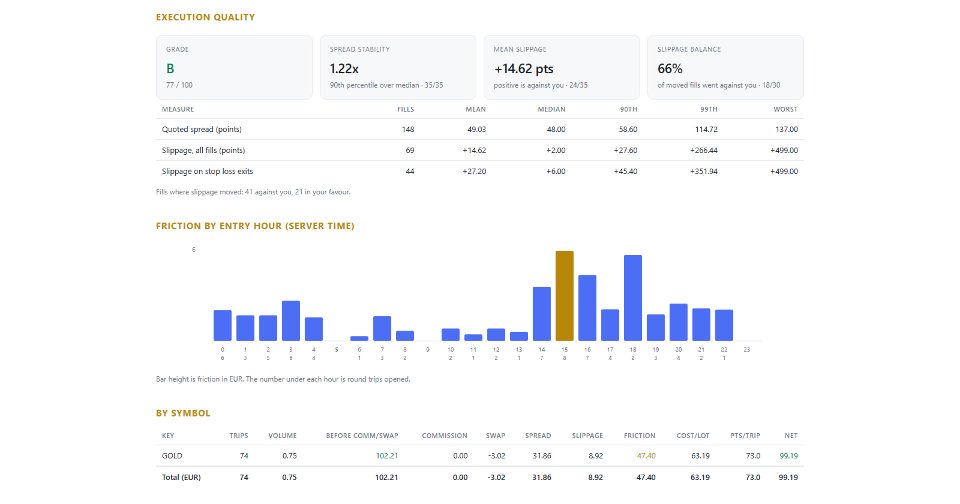Click the 90TH column header
The height and width of the screenshot is (504, 960).
coord(629,110)
